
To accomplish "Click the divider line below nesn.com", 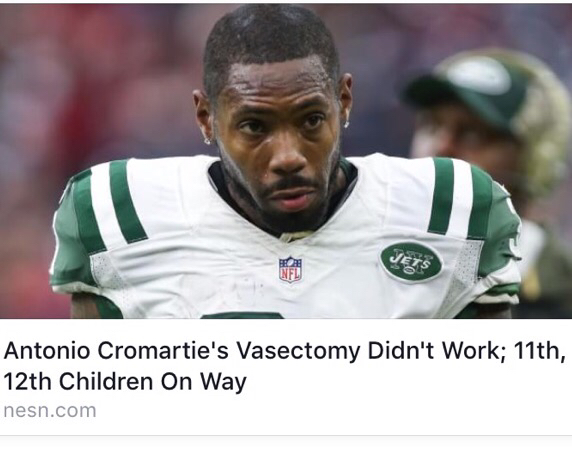I will tap(286, 435).
